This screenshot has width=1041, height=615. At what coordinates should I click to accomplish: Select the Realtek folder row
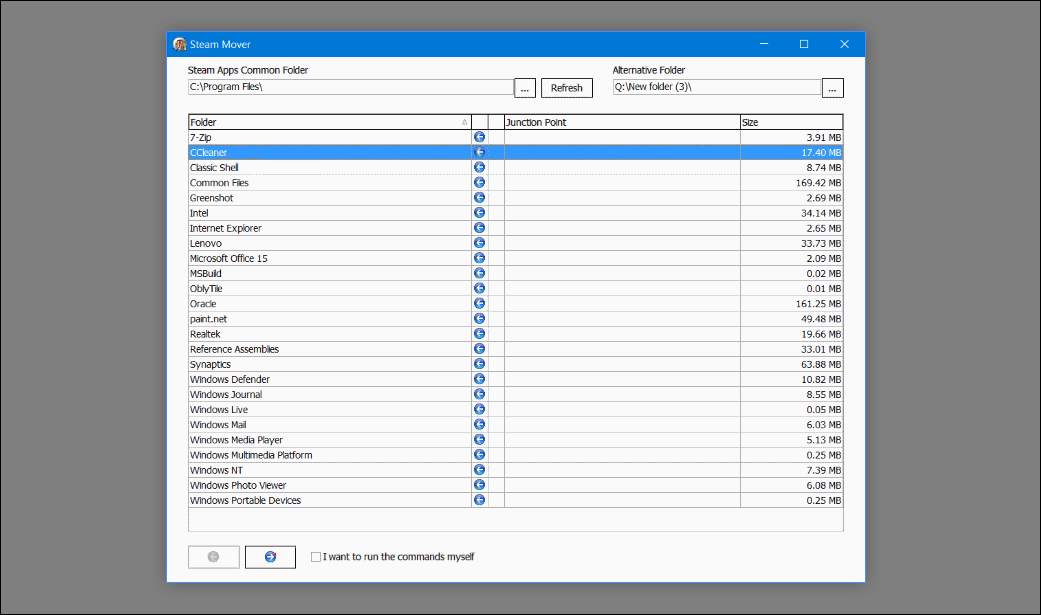point(515,334)
